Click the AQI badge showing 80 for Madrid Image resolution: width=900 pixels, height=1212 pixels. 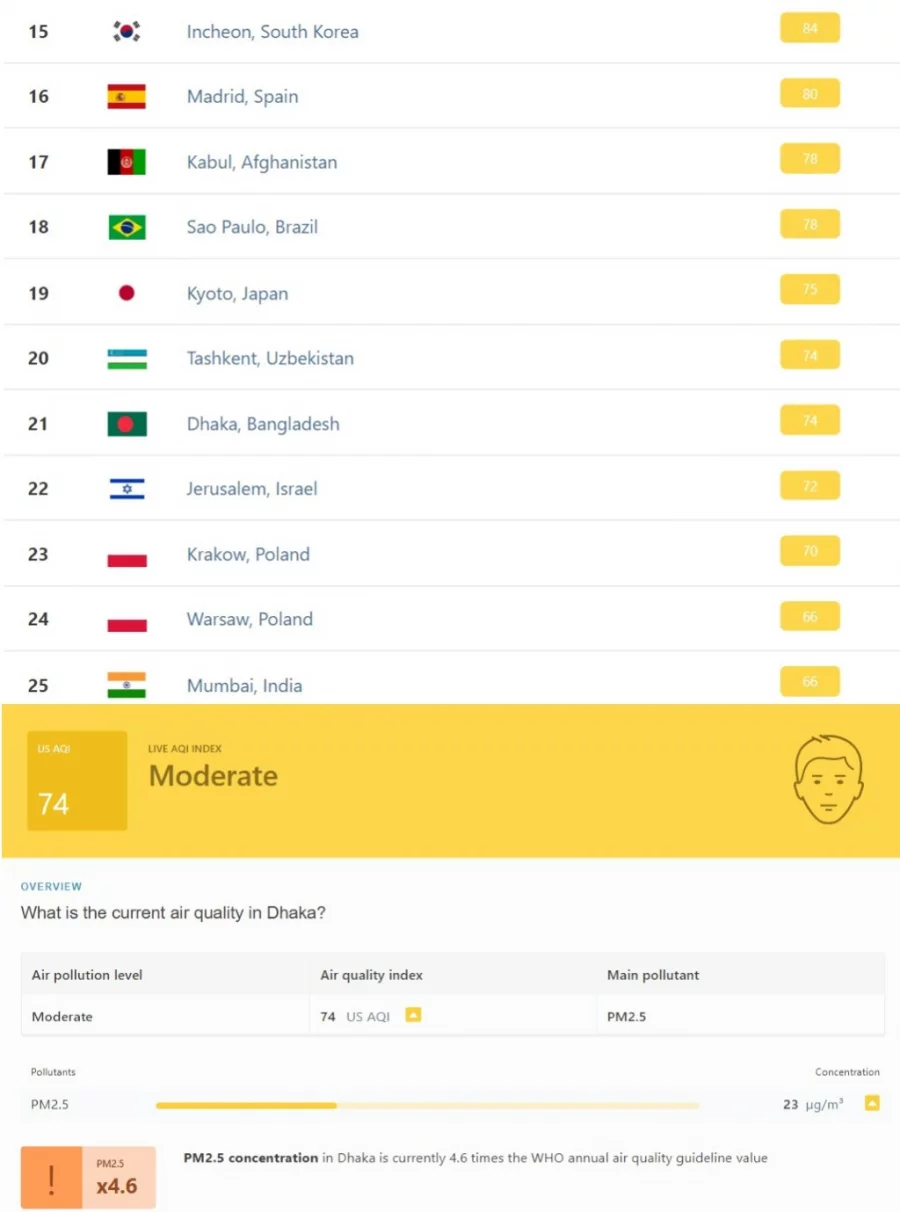[x=810, y=94]
